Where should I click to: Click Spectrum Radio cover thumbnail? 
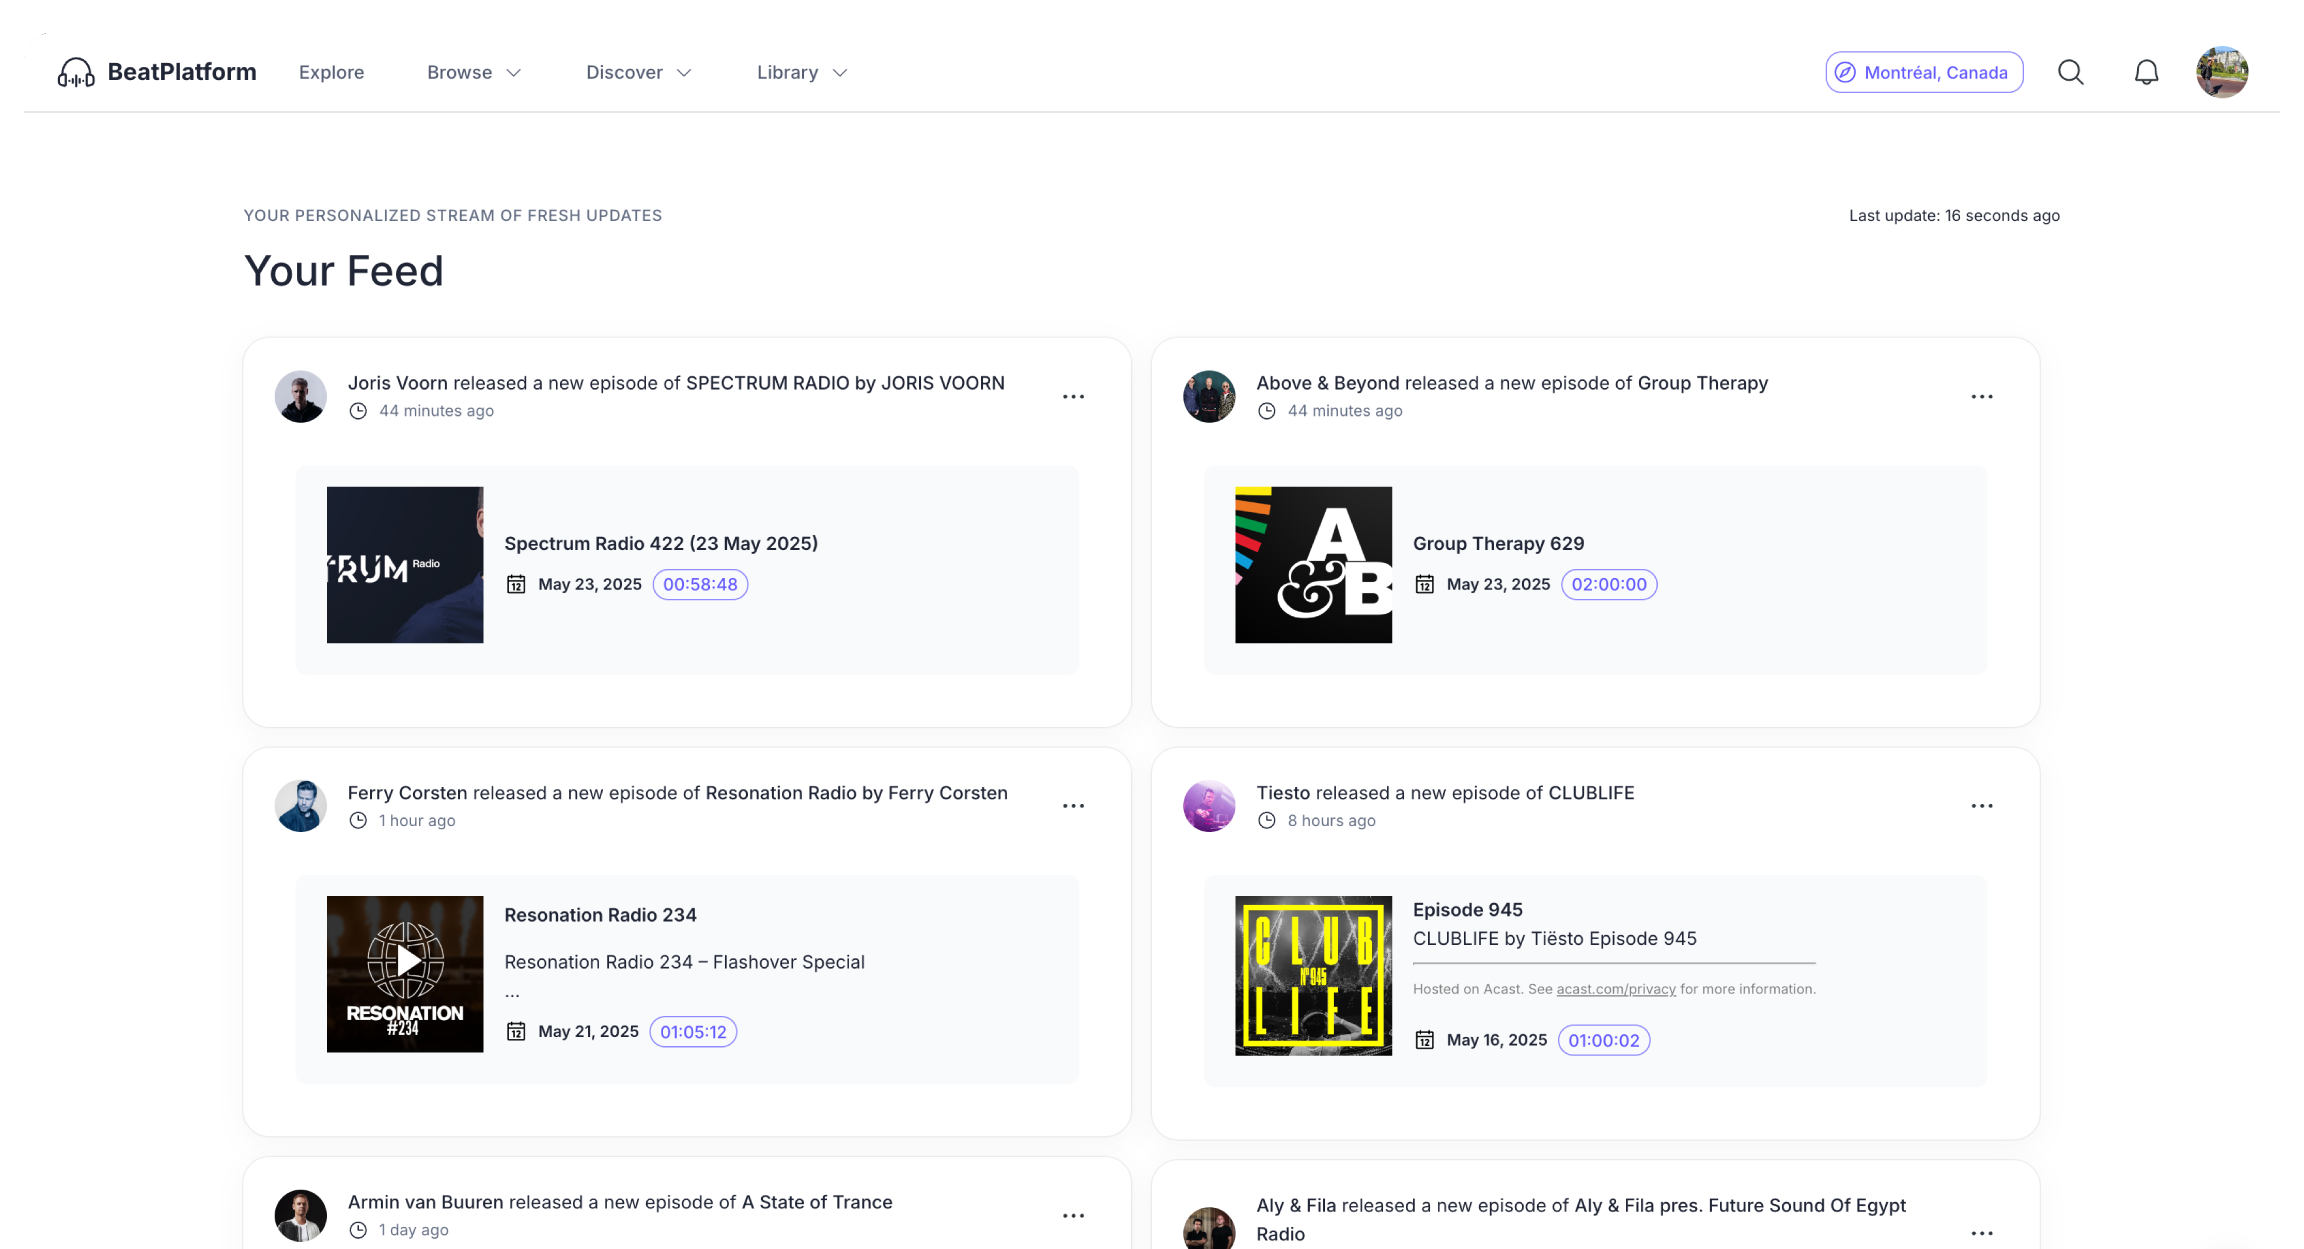coord(405,565)
